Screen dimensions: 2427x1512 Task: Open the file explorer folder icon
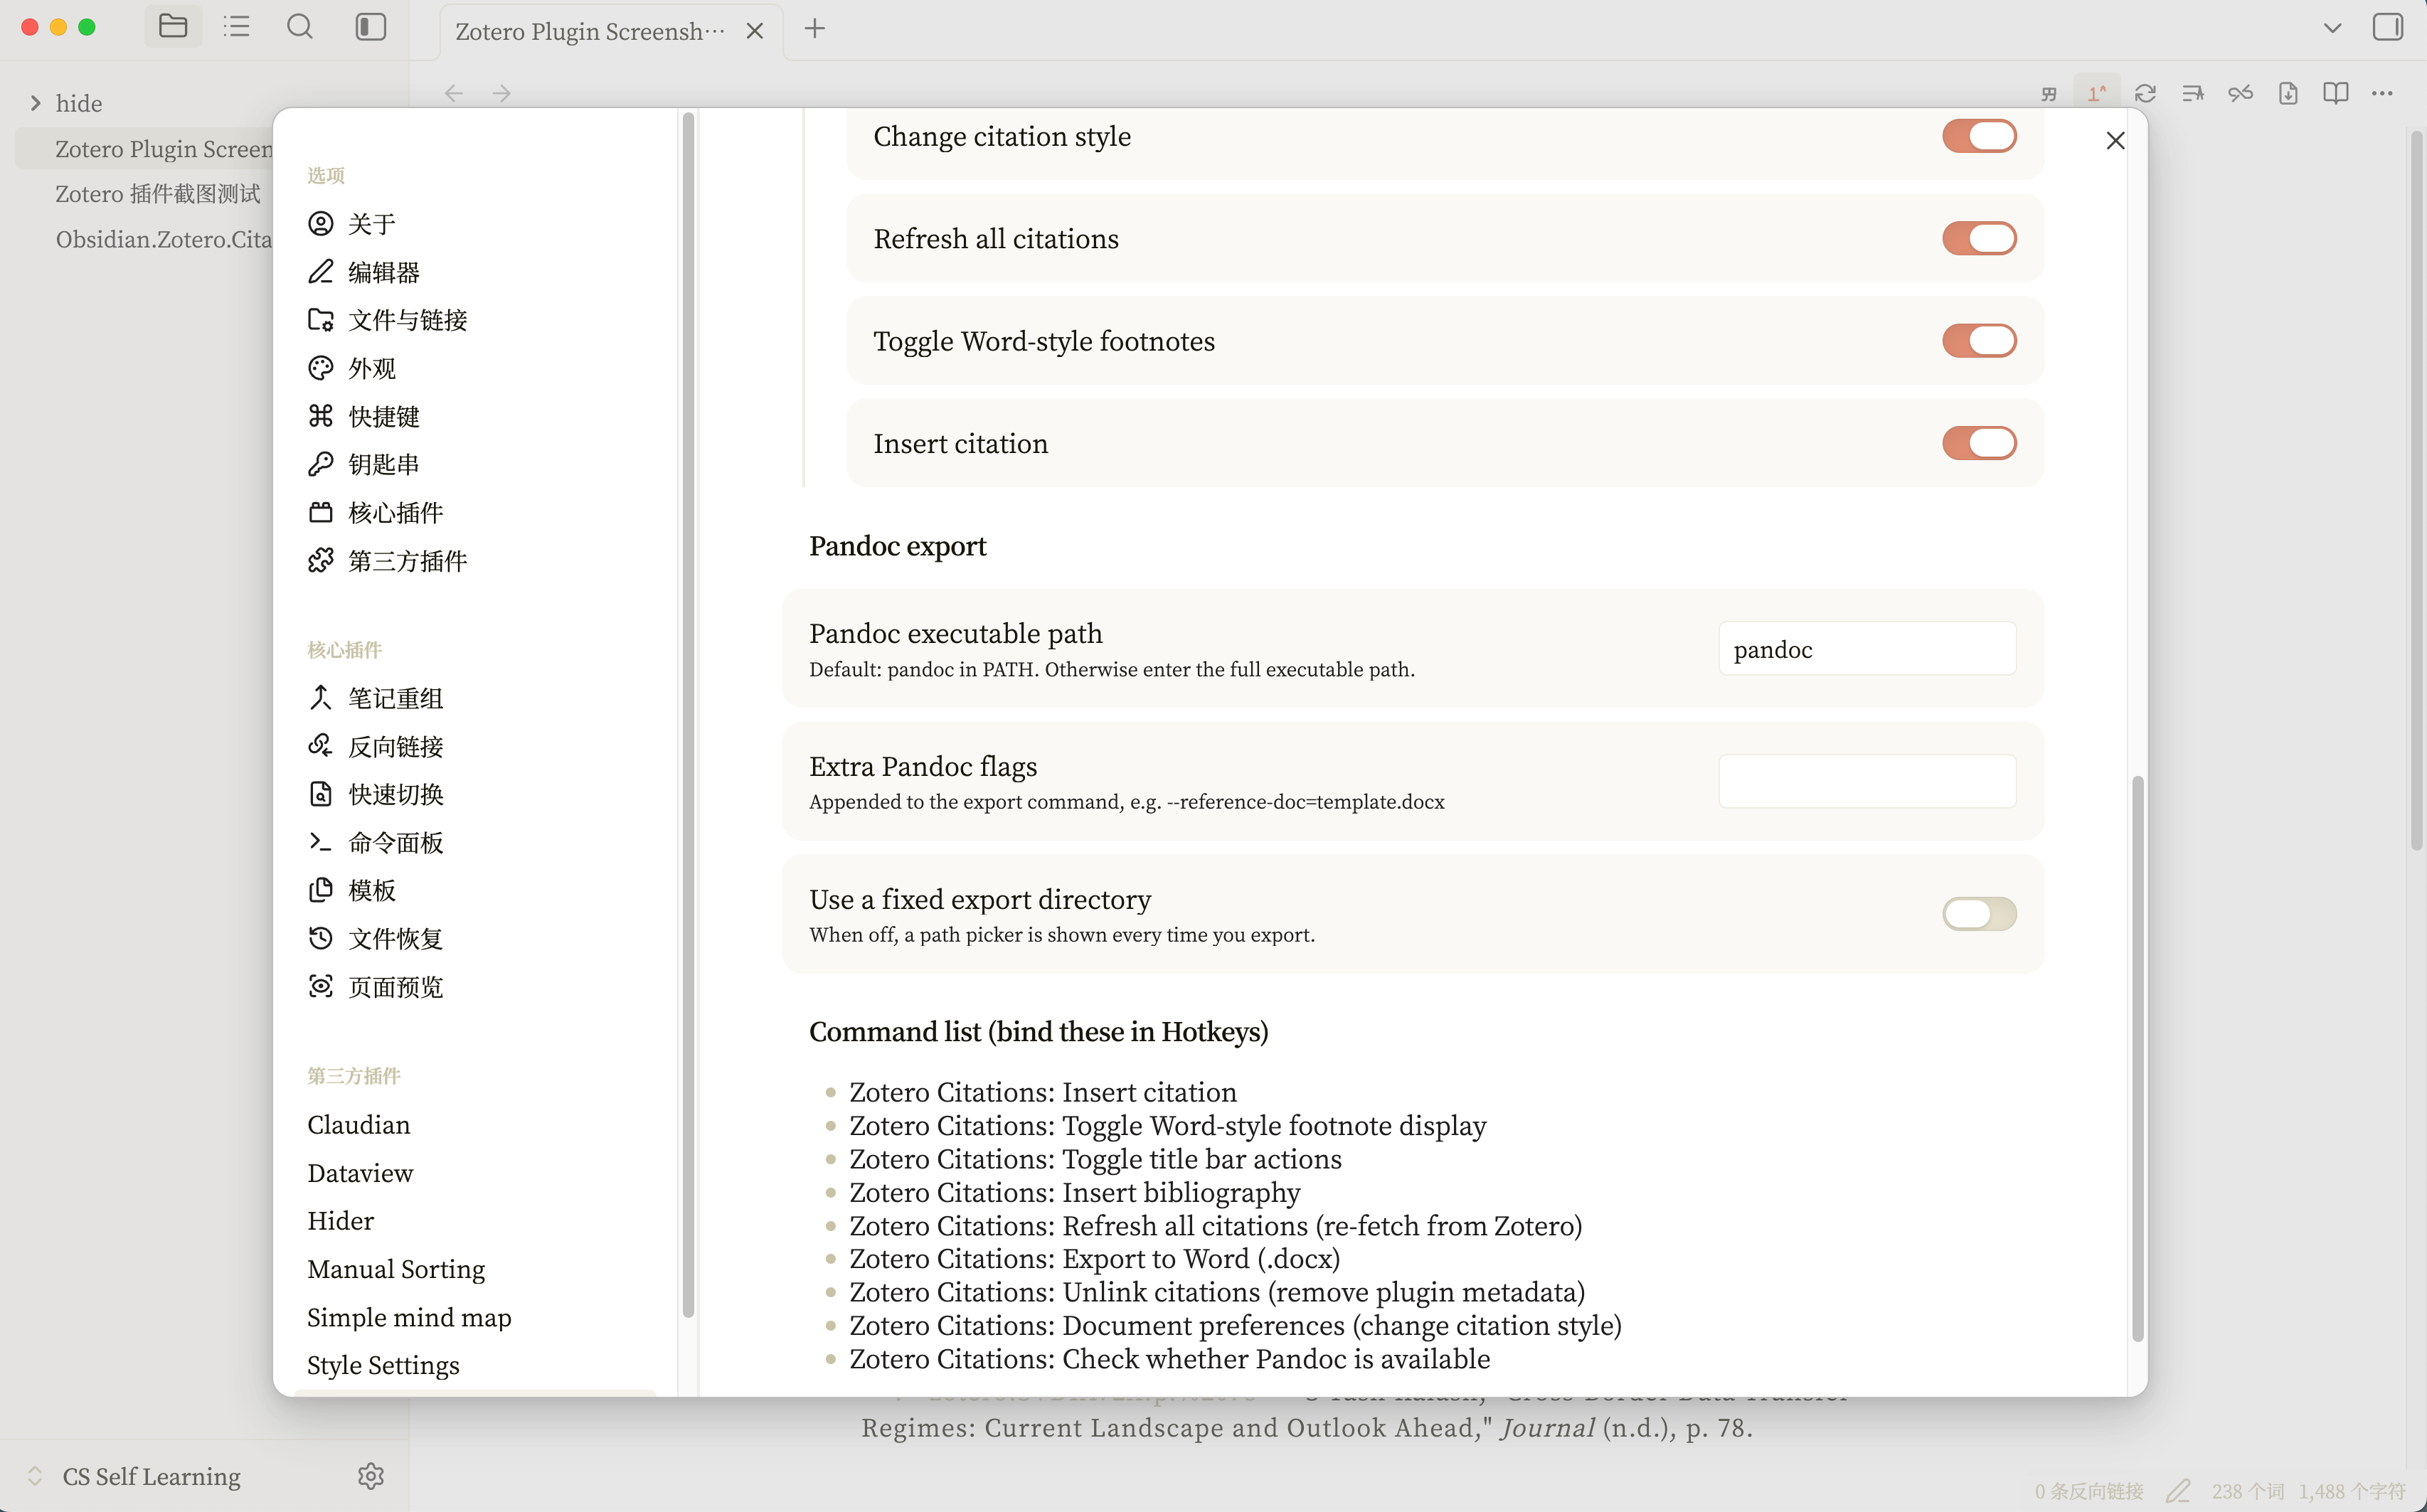(173, 27)
